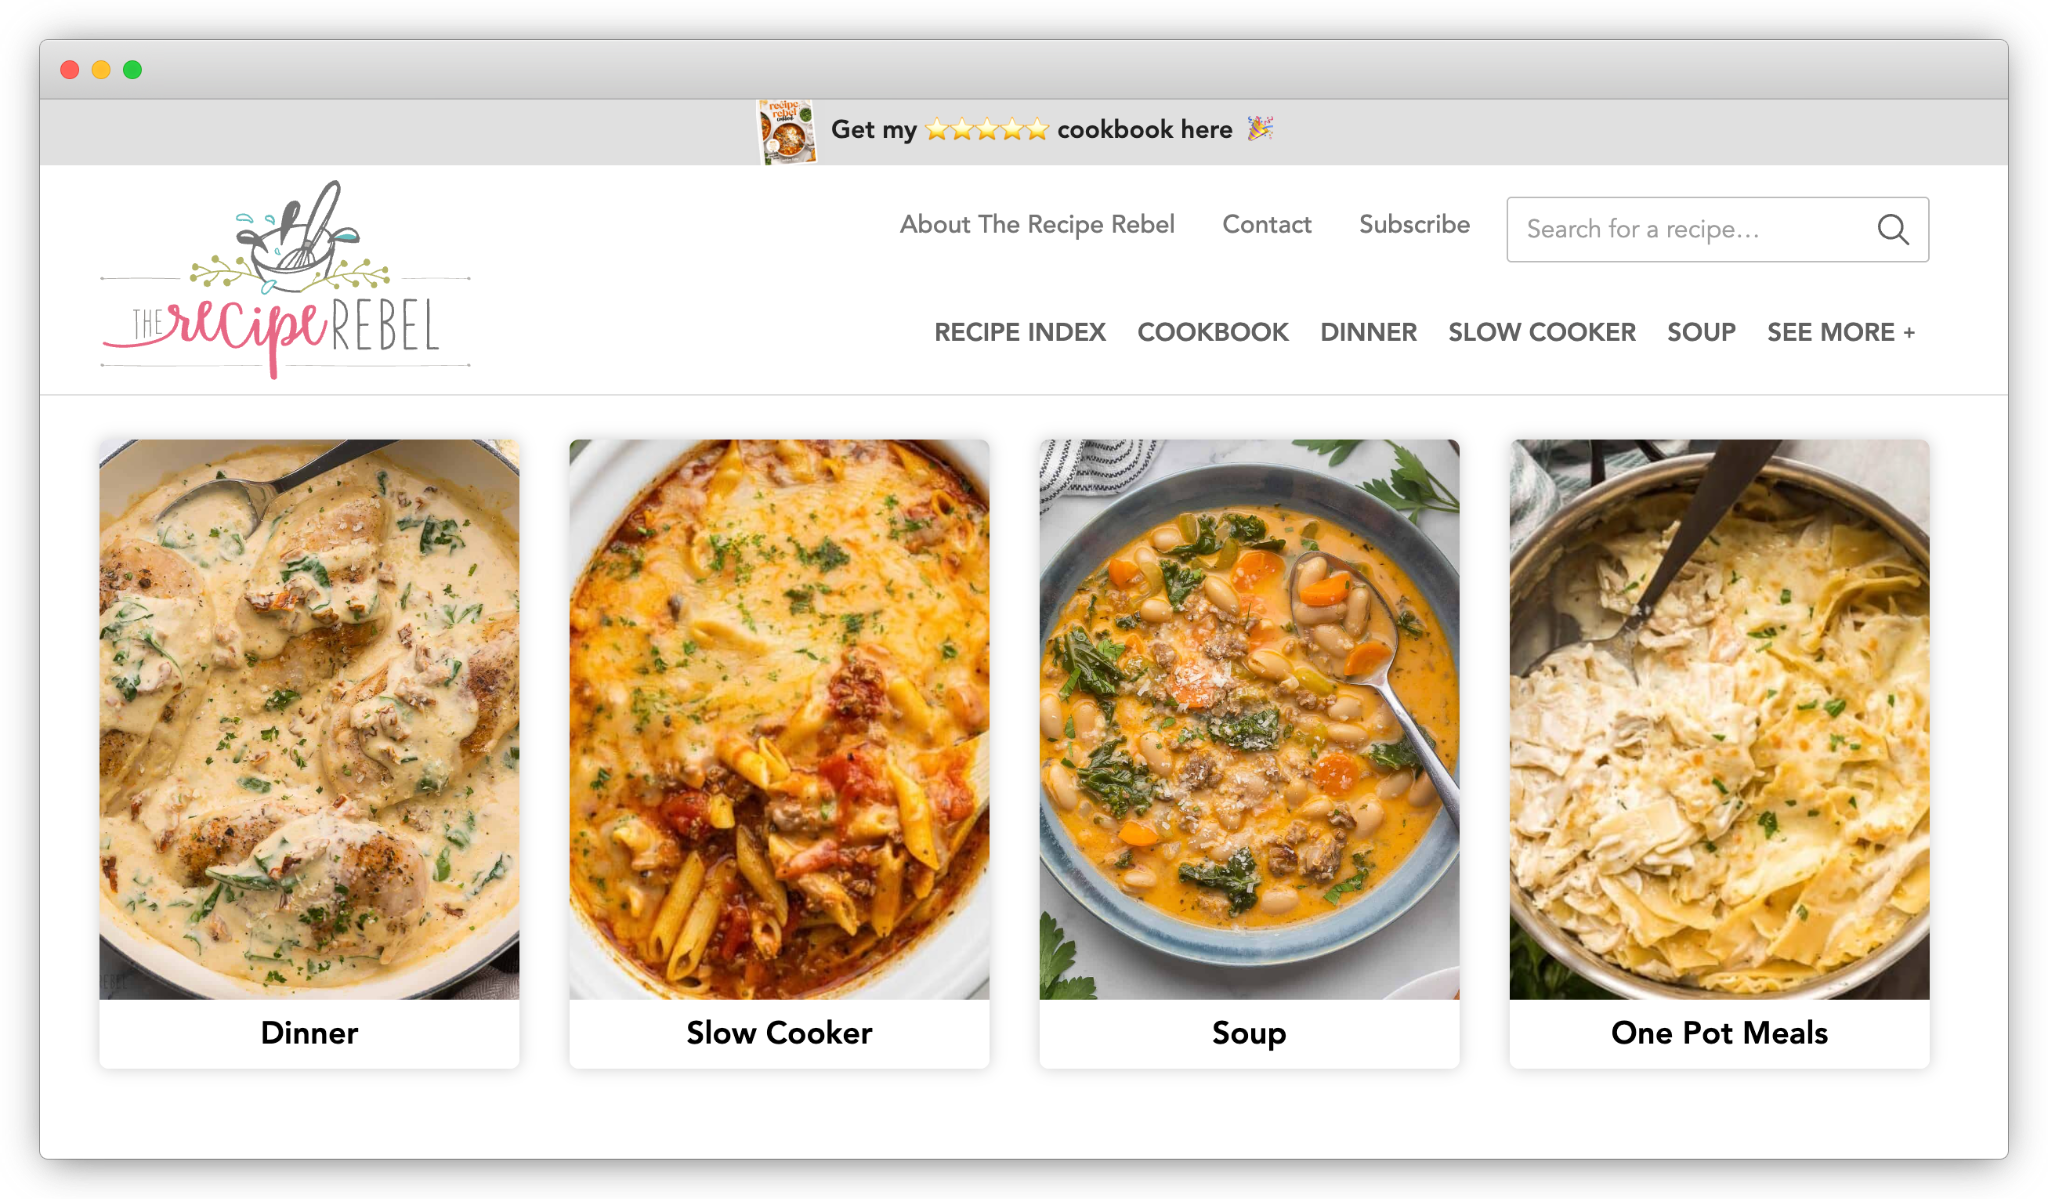This screenshot has height=1199, width=2048.
Task: Open The Recipe Rebel logo homepage
Action: (x=285, y=279)
